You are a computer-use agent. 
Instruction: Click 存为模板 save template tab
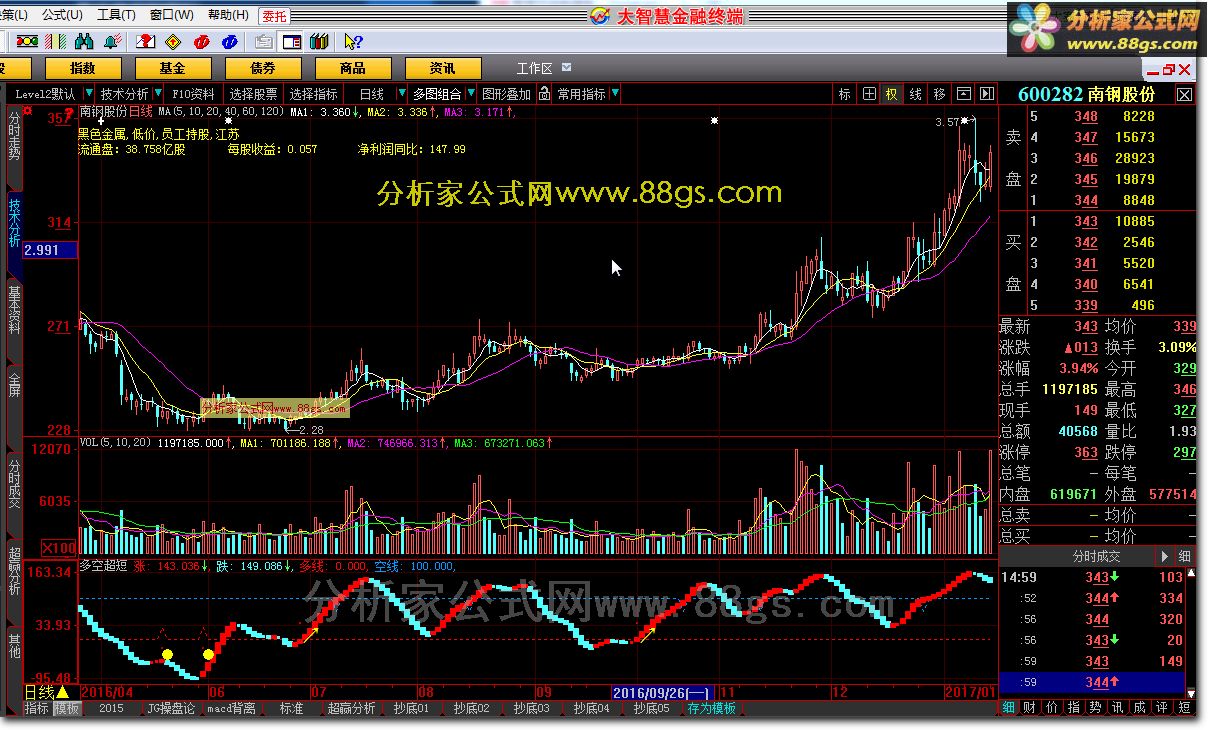click(711, 708)
